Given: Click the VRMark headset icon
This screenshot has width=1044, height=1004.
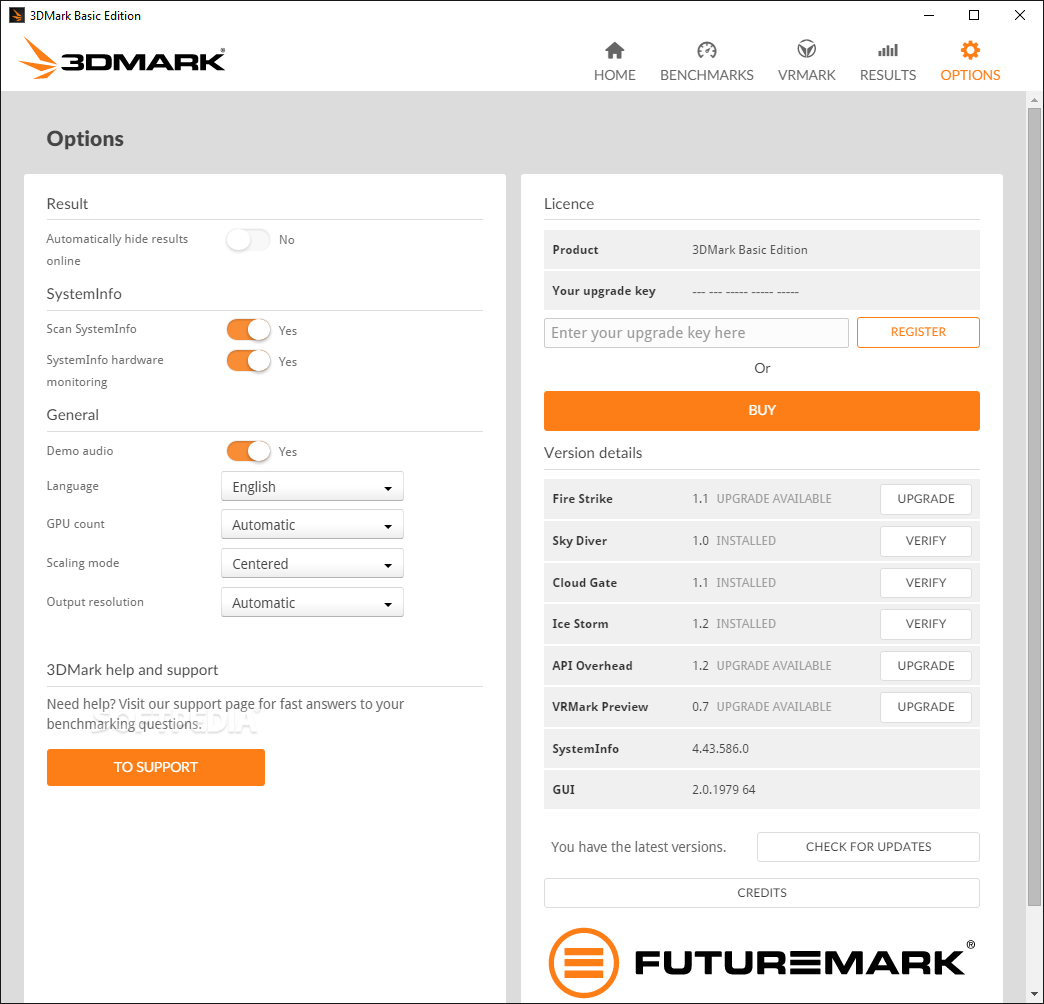Looking at the screenshot, I should pos(806,49).
